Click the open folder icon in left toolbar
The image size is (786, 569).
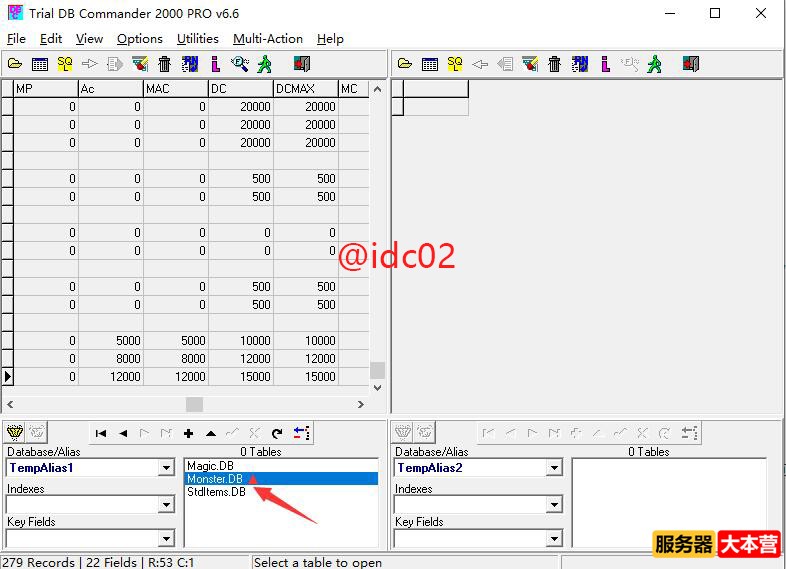14,64
